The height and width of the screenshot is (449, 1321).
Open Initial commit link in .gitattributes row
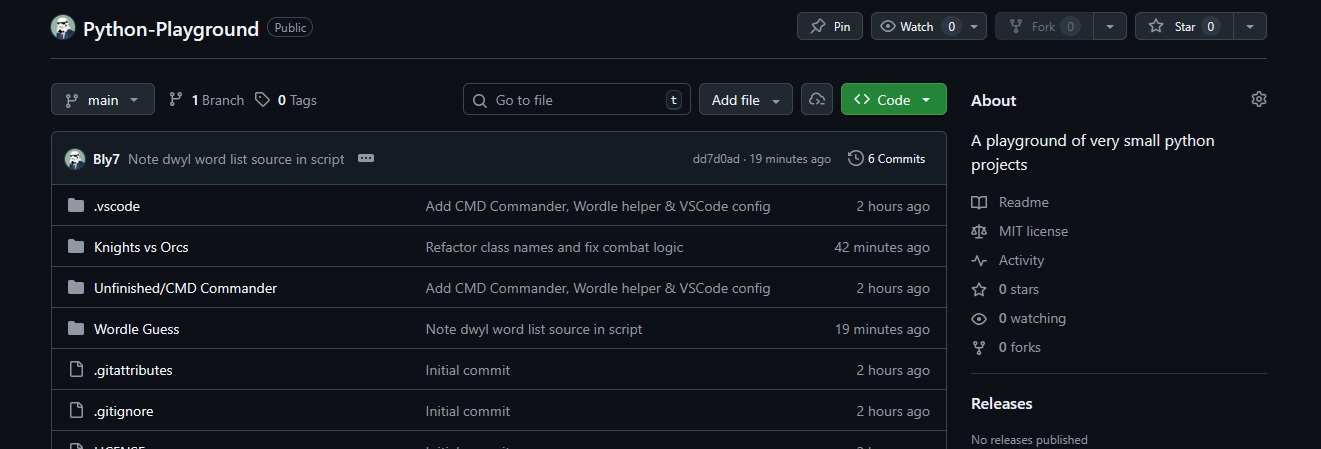(468, 370)
